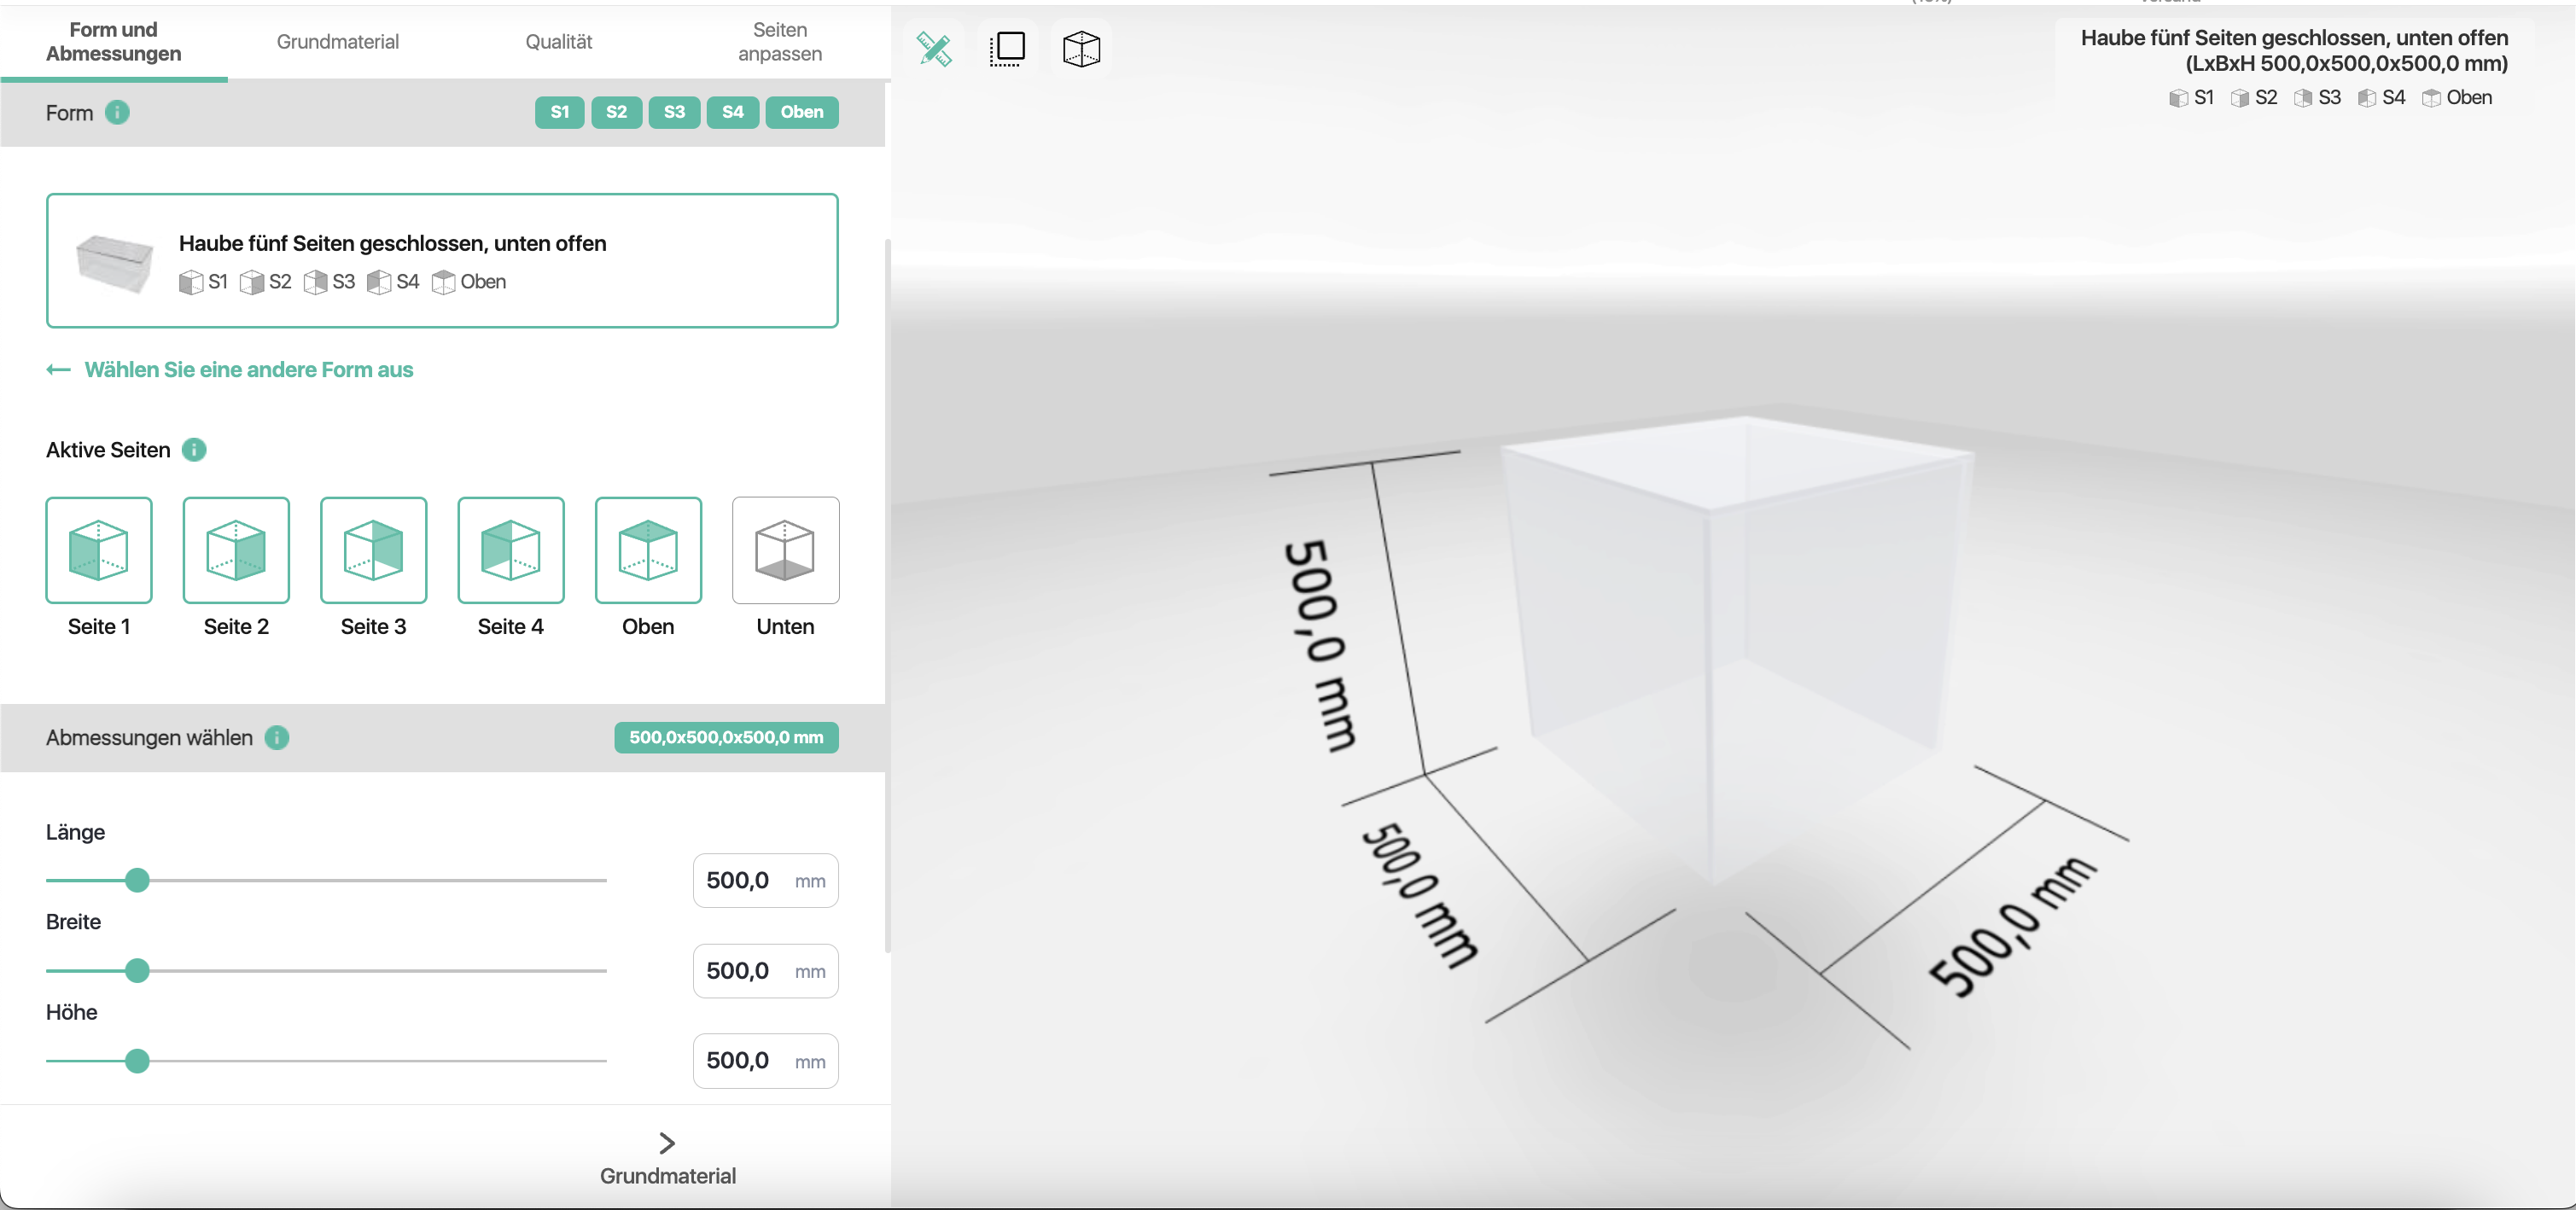
Task: Enable the Unten side
Action: coord(785,550)
